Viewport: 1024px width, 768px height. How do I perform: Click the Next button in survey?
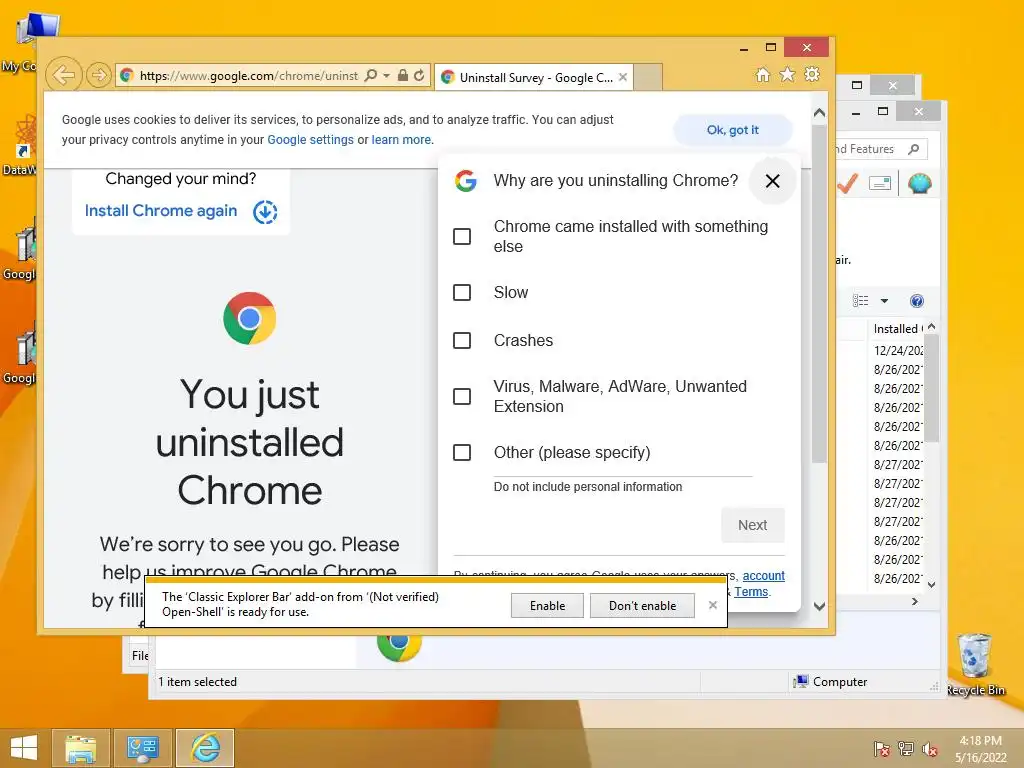(x=752, y=525)
